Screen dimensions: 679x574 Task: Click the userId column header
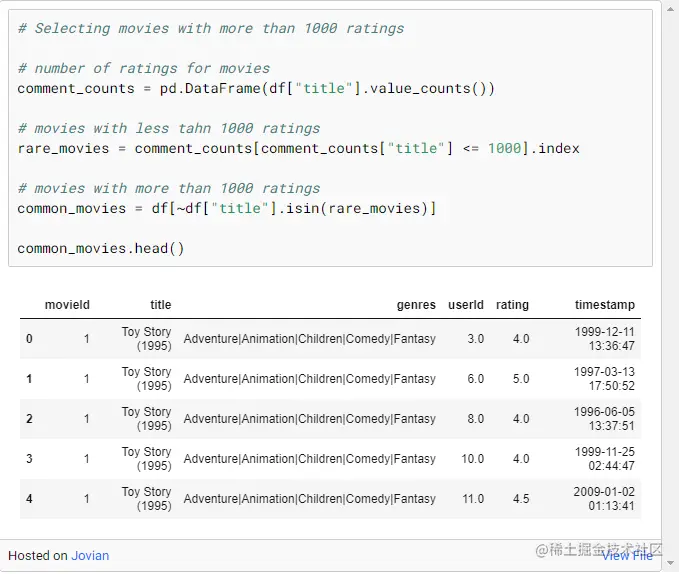coord(466,305)
